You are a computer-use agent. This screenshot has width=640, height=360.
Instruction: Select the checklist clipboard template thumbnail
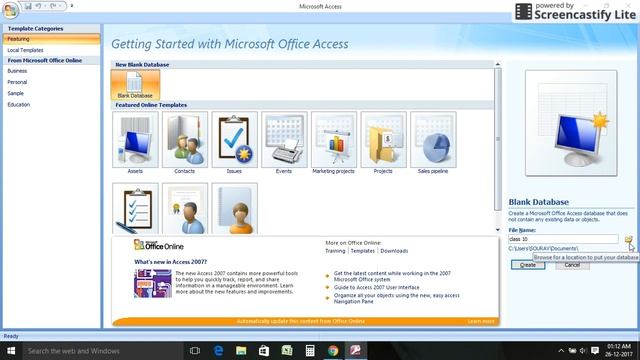135,209
